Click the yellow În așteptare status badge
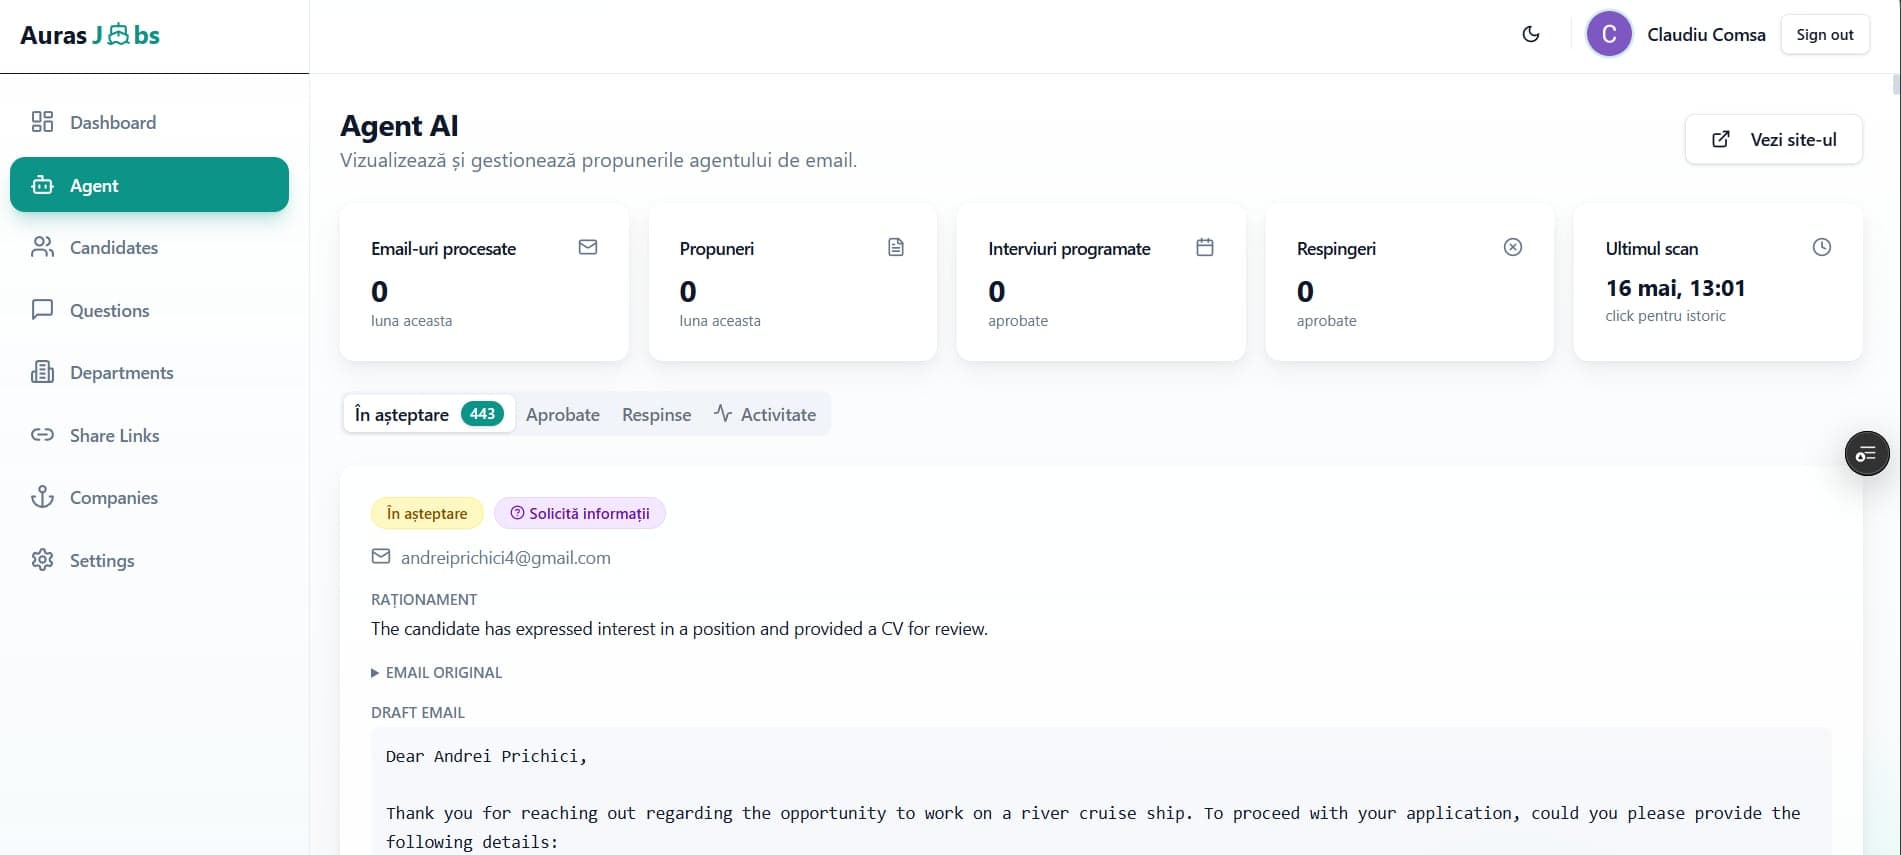Screen dimensions: 1901x855 click(x=427, y=513)
